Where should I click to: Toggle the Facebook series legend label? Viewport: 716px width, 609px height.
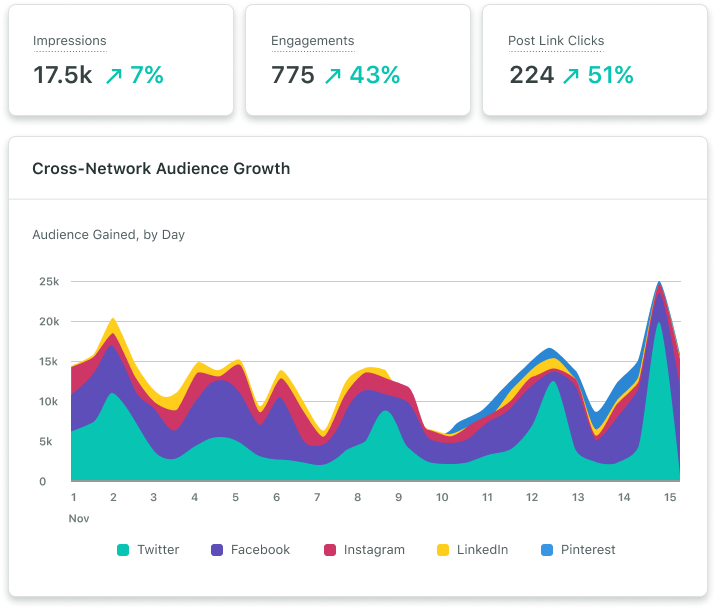coord(260,550)
